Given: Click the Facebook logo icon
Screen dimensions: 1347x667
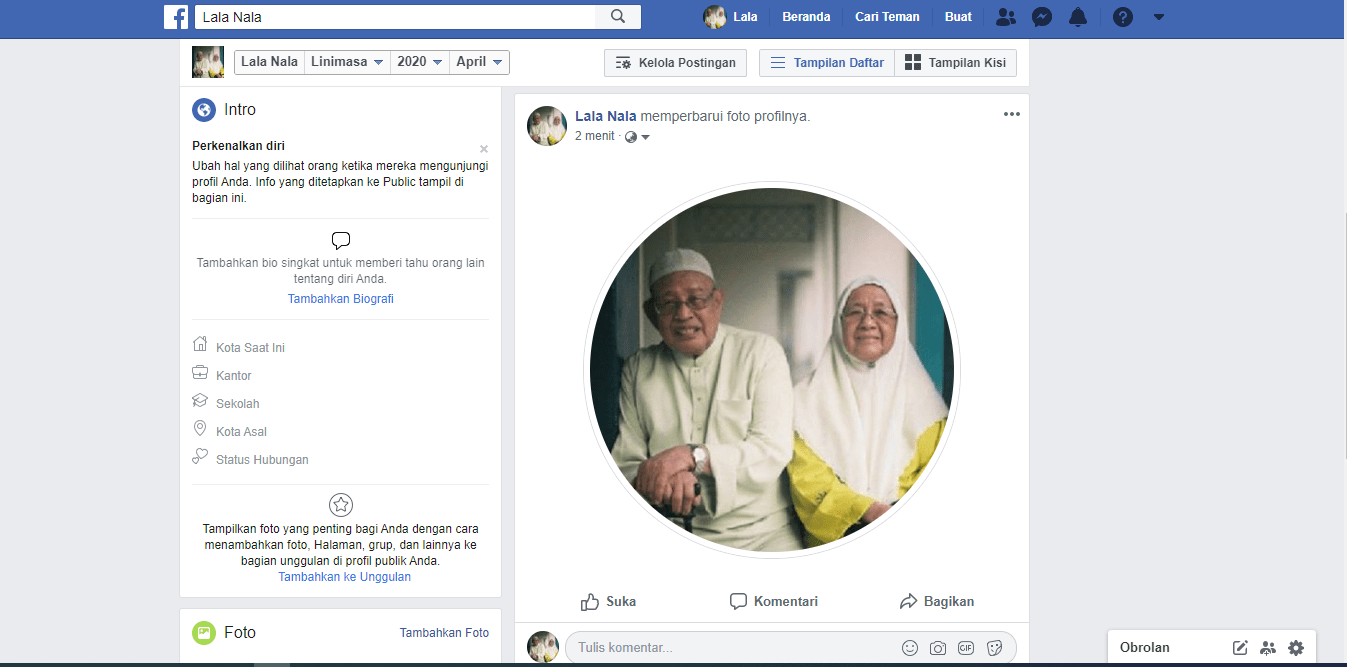Looking at the screenshot, I should (176, 17).
